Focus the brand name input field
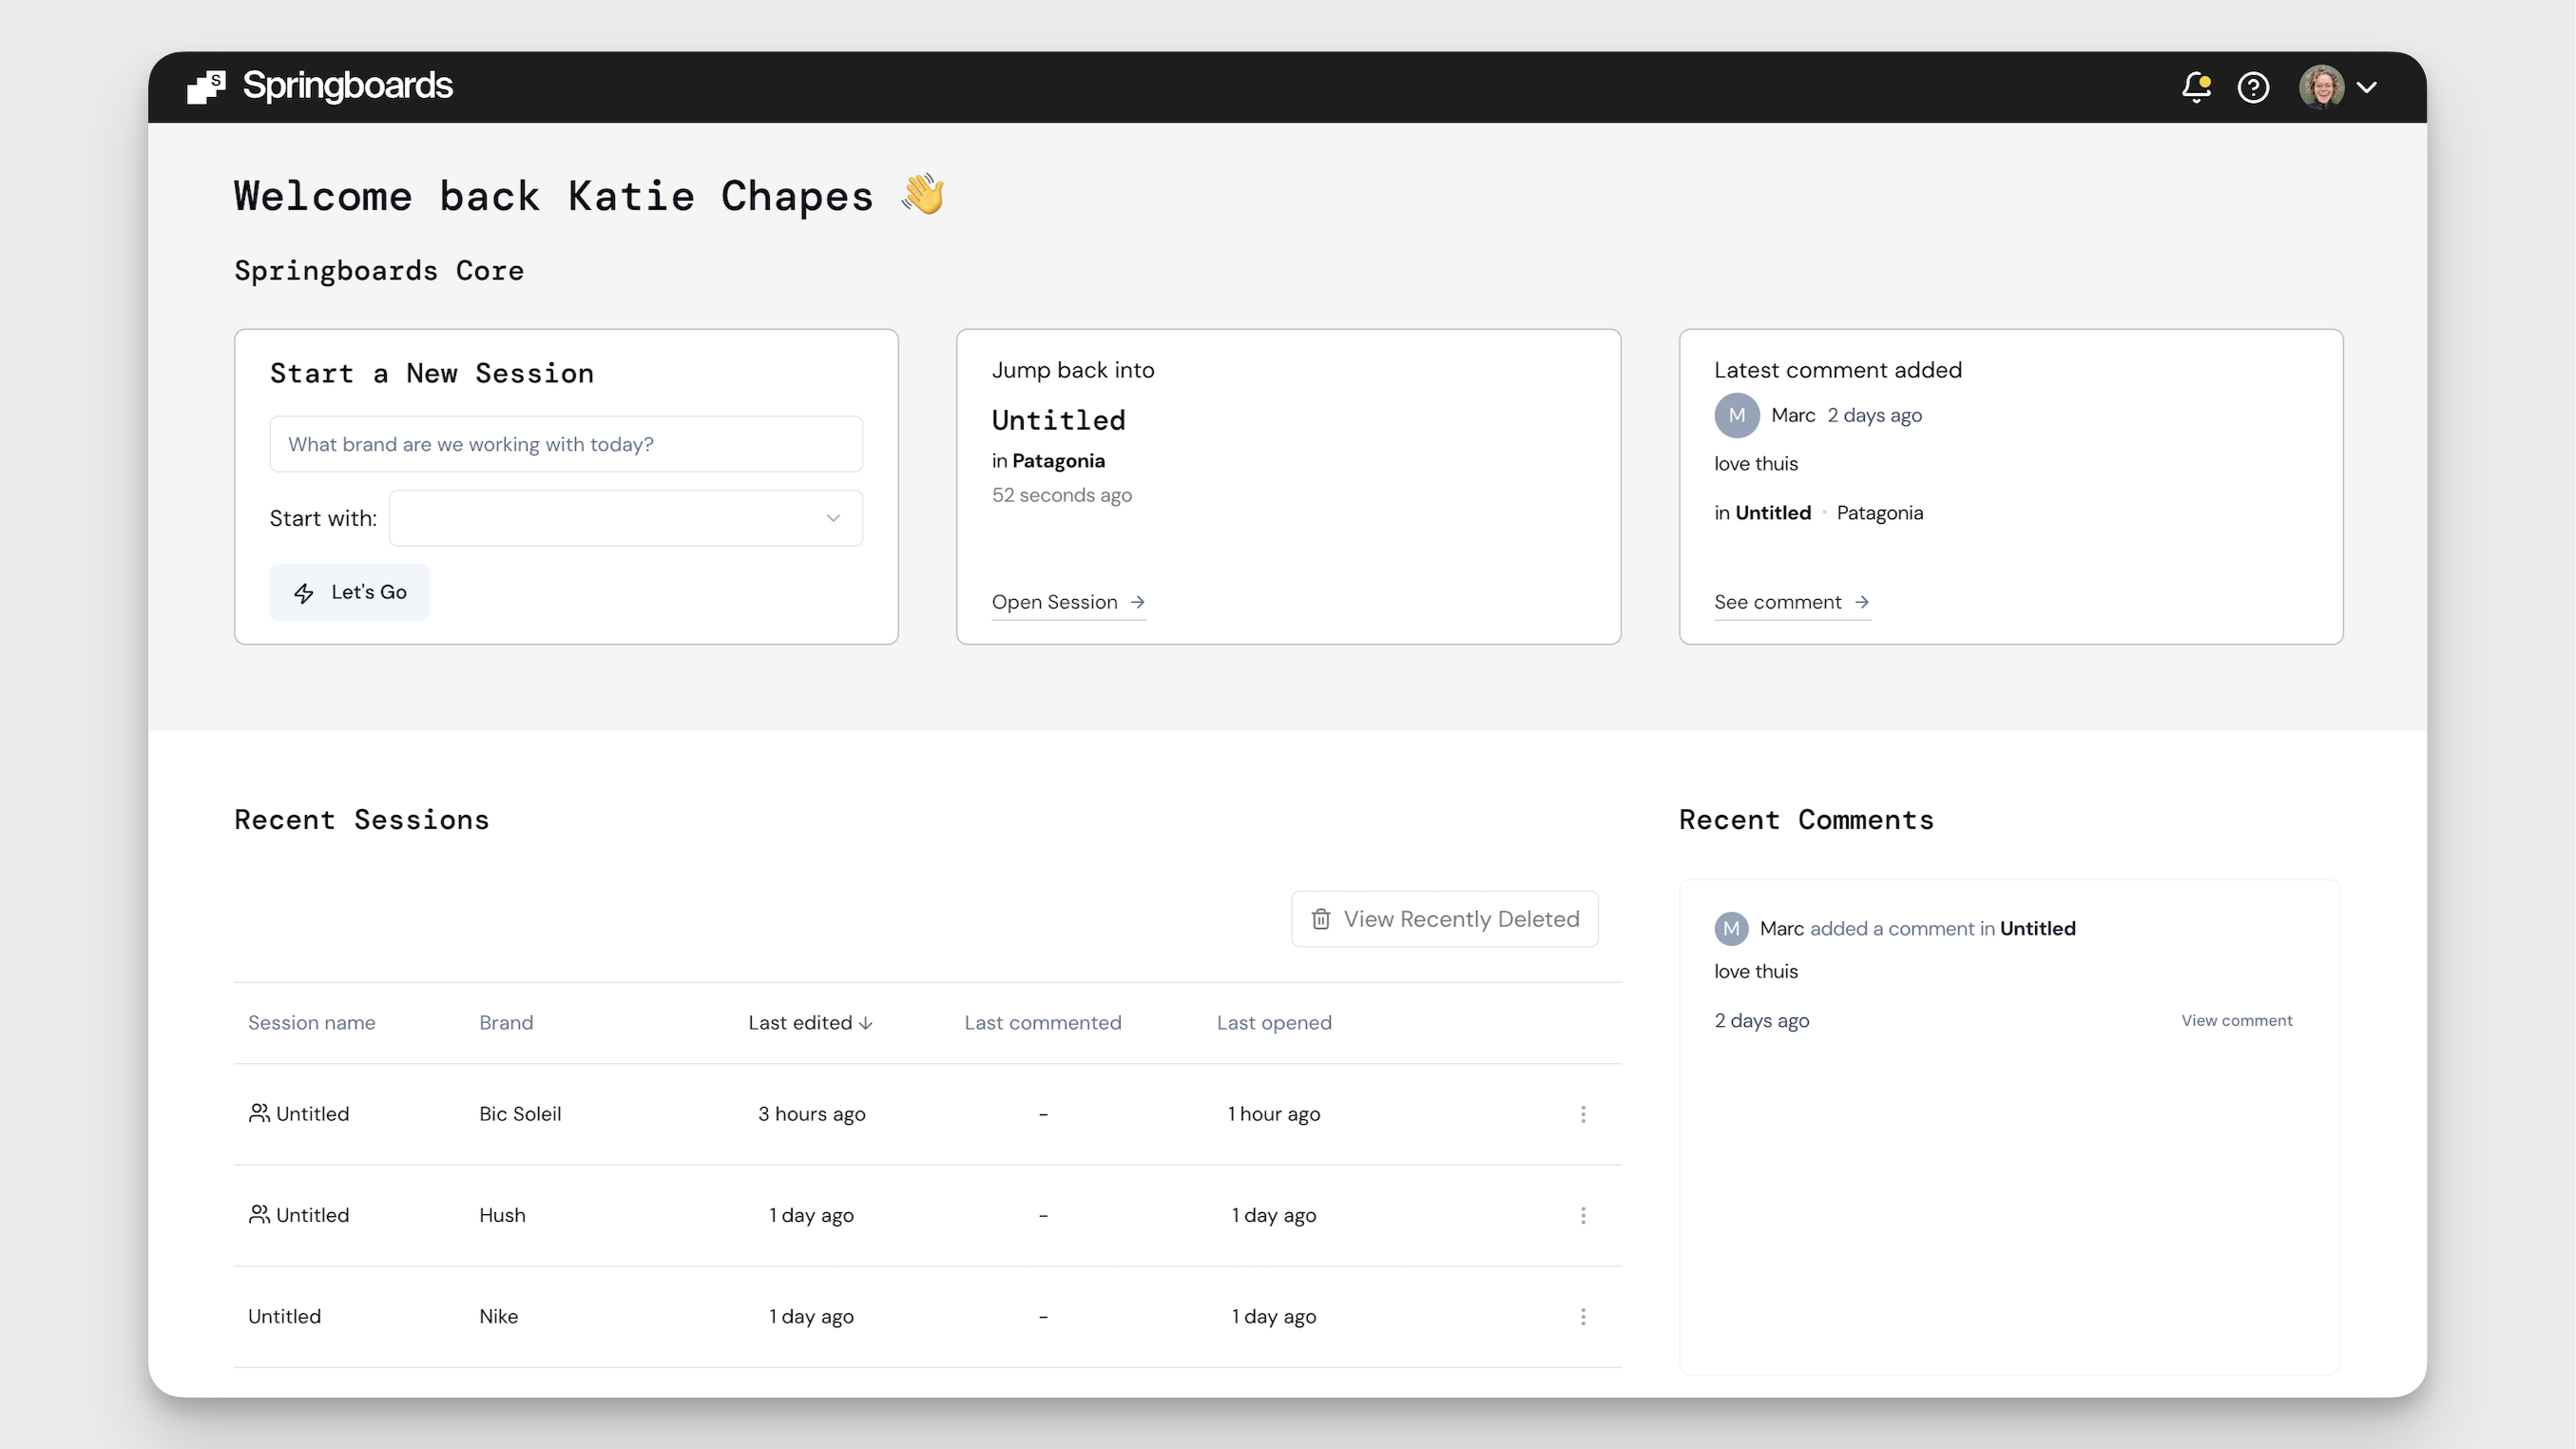 click(x=566, y=444)
